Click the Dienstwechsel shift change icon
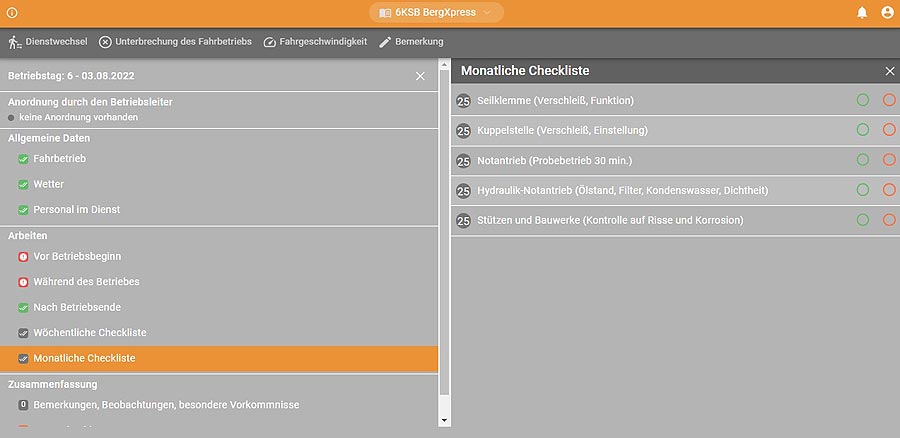900x438 pixels. [14, 42]
